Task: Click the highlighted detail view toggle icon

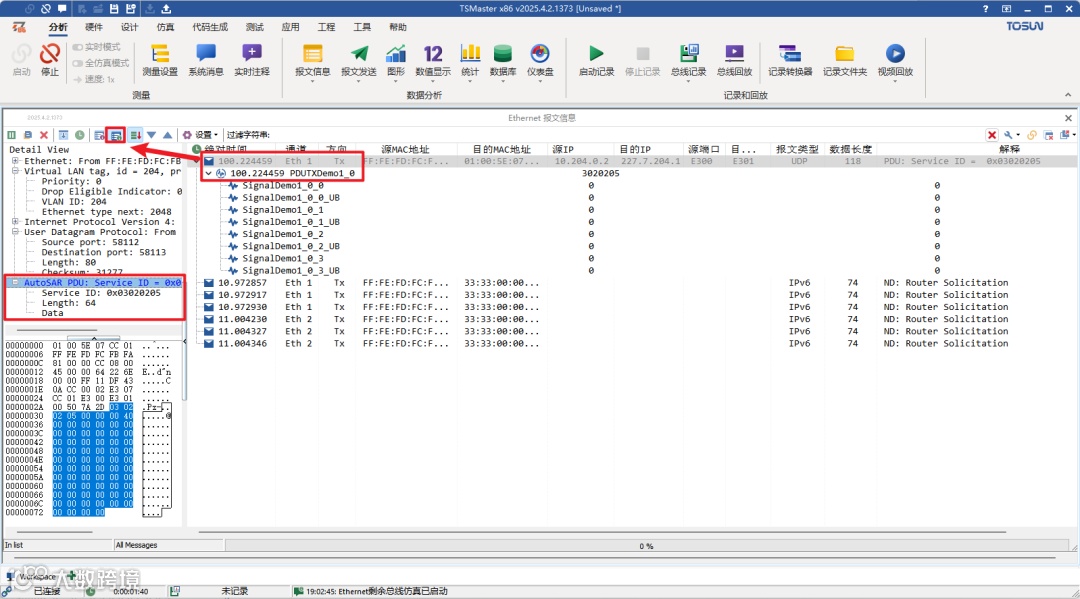Action: (x=116, y=135)
